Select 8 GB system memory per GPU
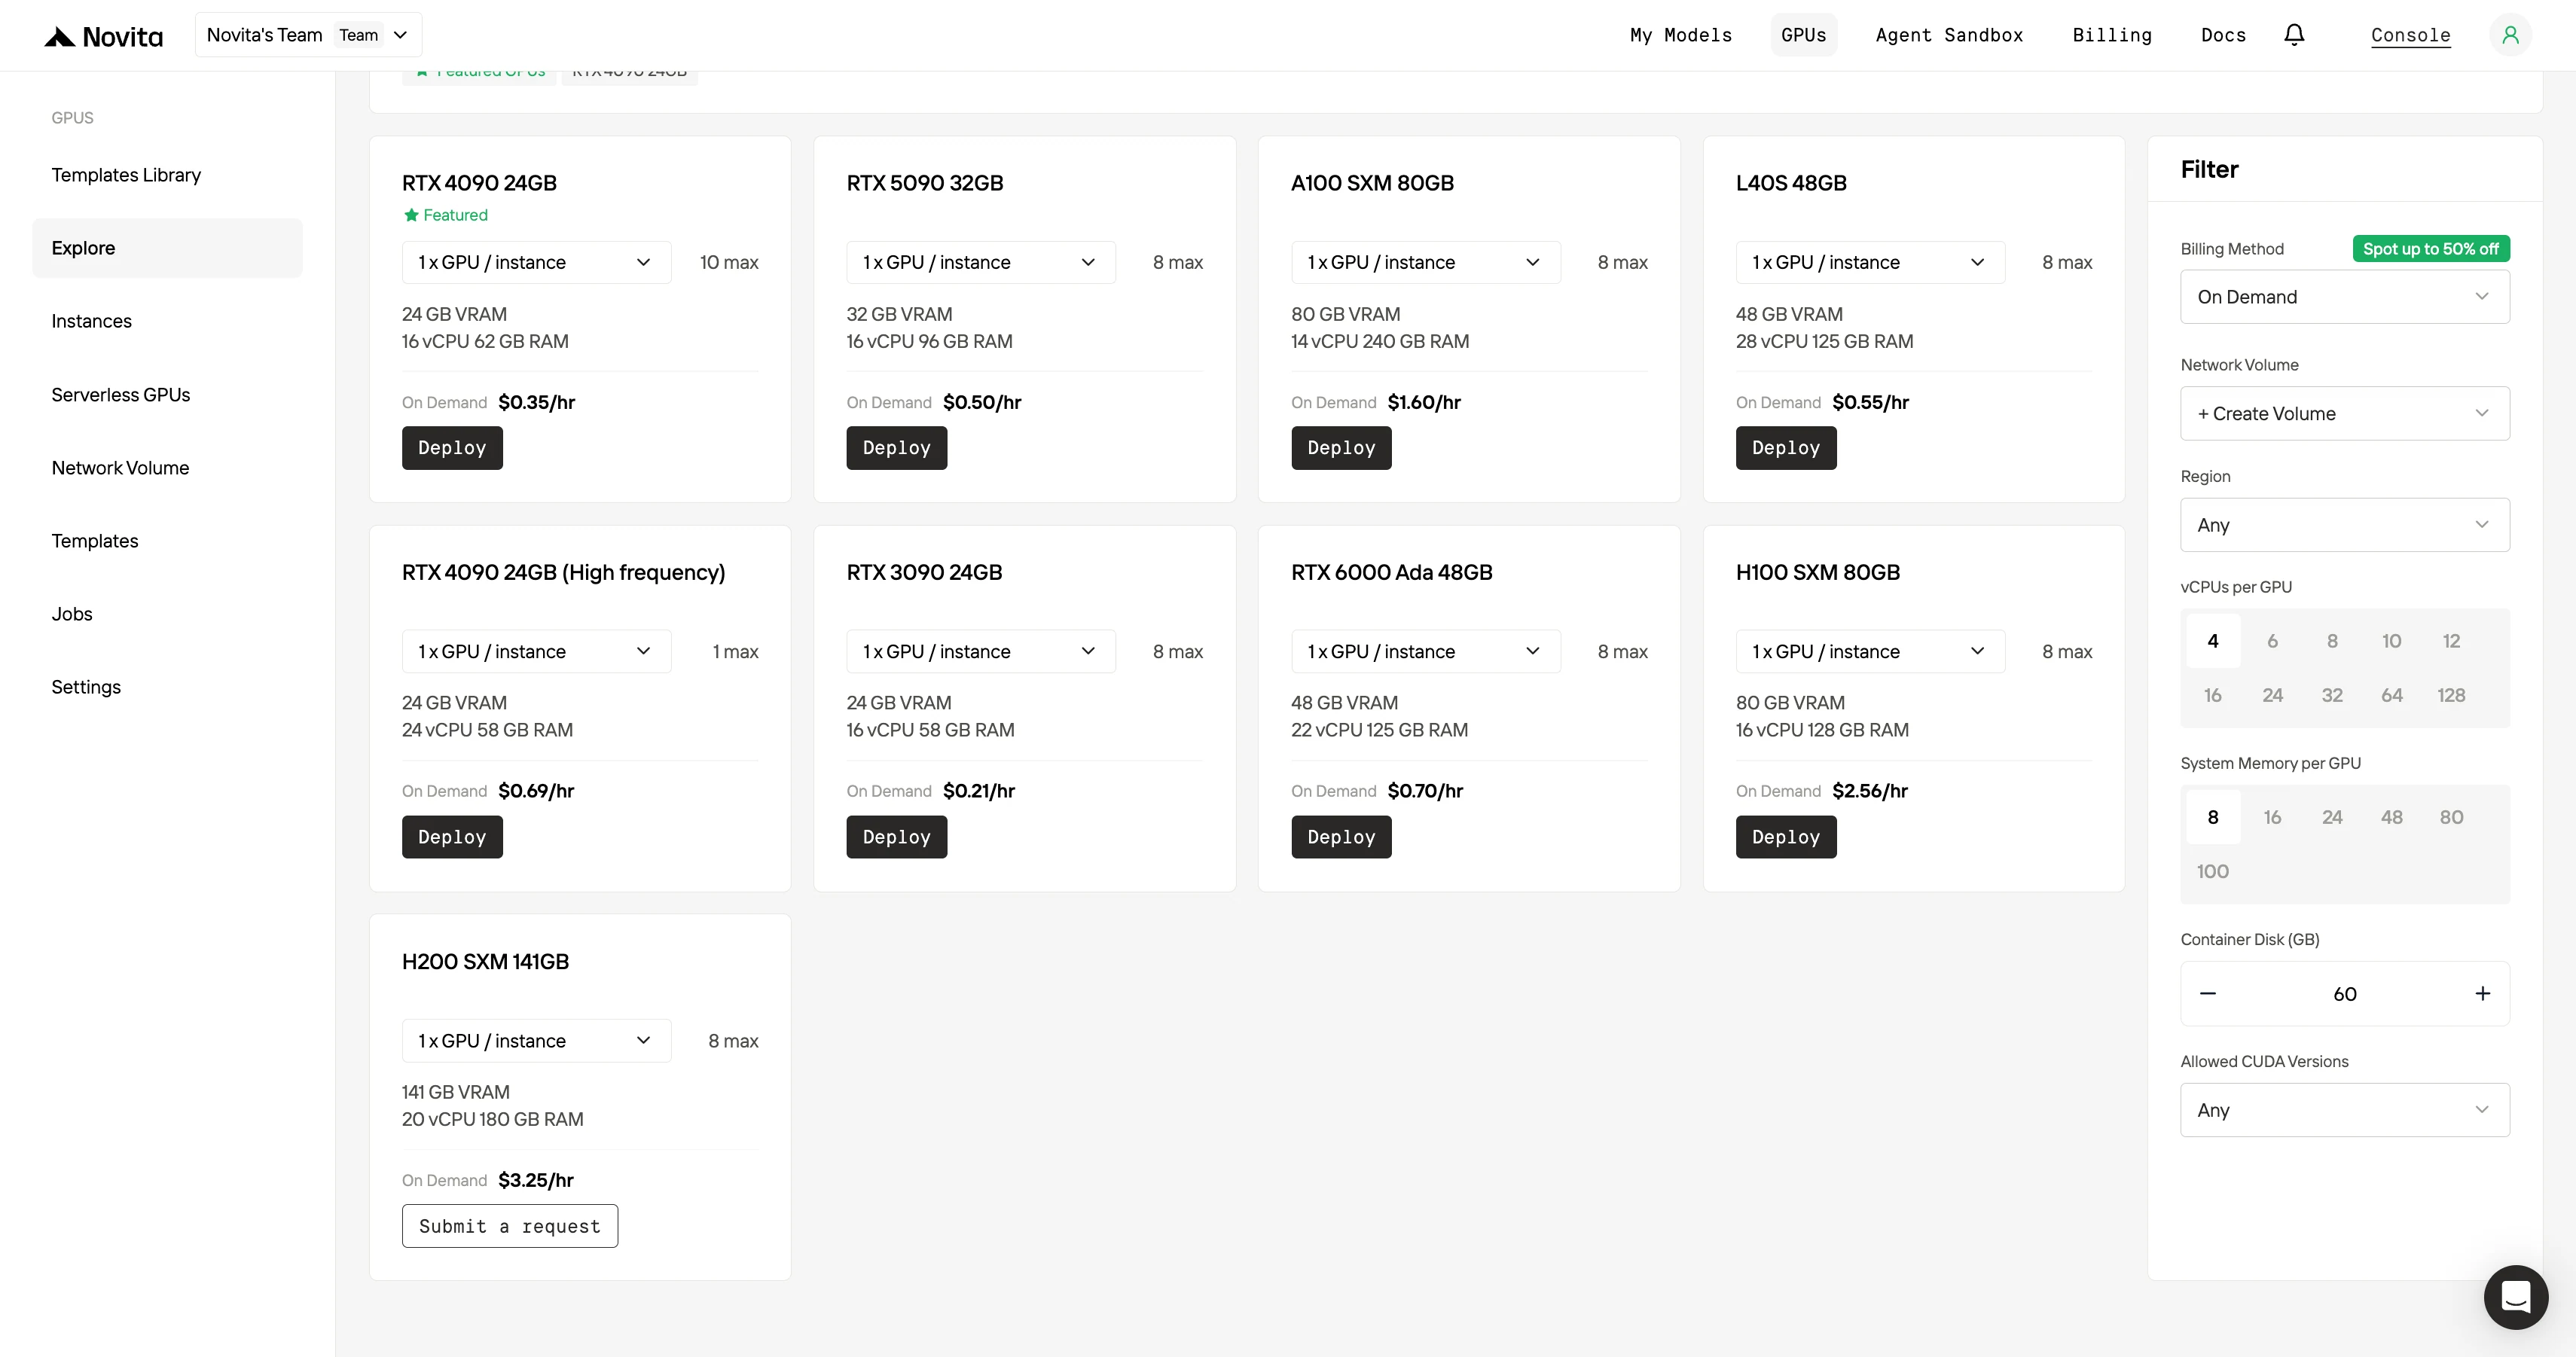The height and width of the screenshot is (1357, 2576). tap(2213, 817)
